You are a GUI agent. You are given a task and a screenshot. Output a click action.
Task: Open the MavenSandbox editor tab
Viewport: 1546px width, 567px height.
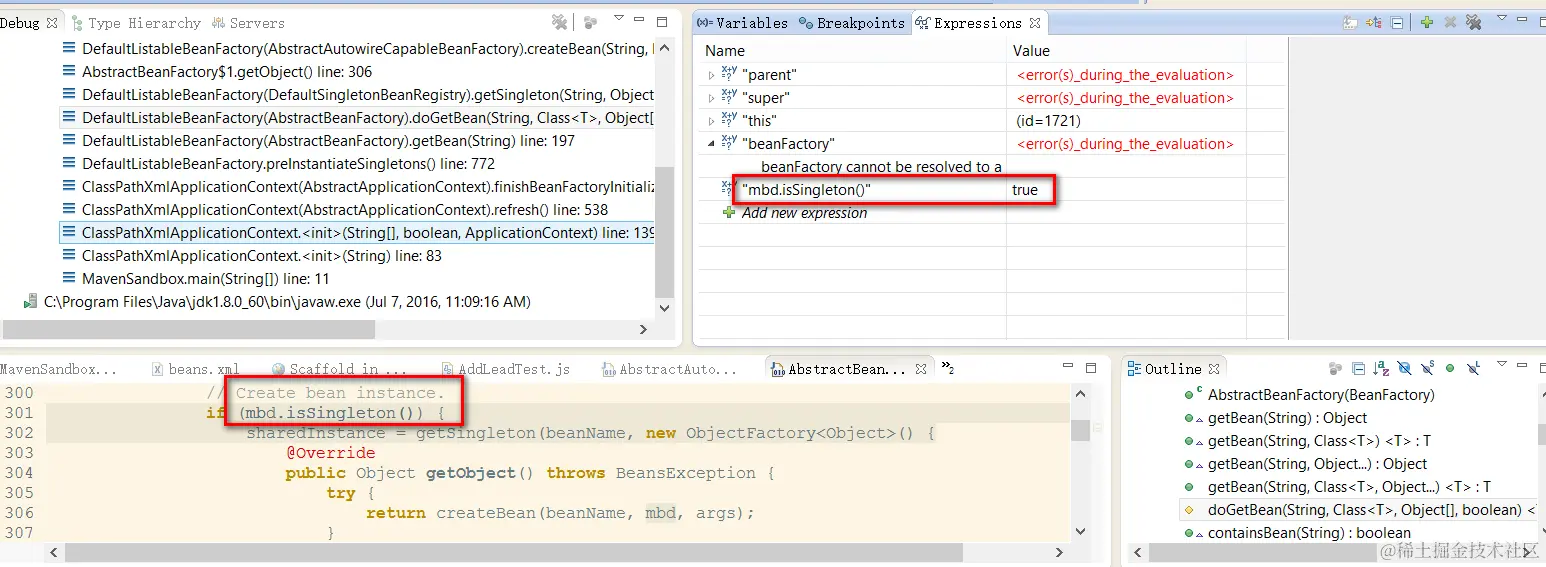[58, 369]
